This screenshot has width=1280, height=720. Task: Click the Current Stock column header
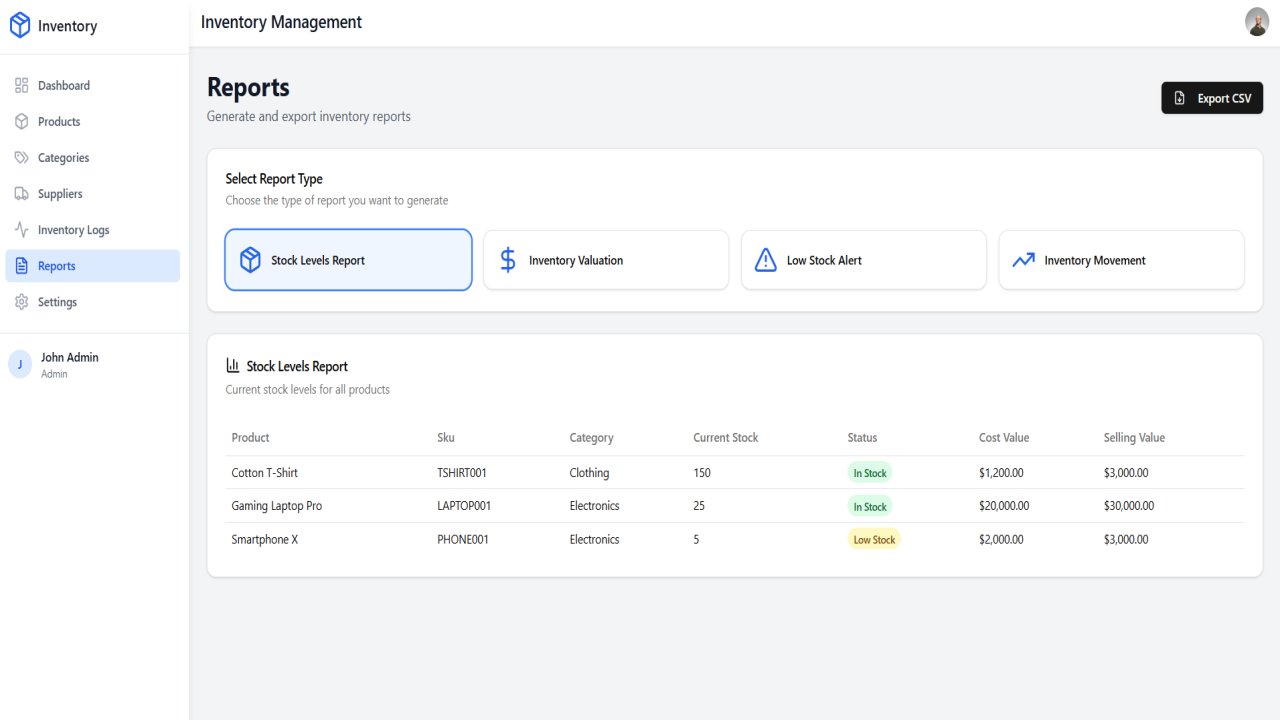tap(726, 438)
